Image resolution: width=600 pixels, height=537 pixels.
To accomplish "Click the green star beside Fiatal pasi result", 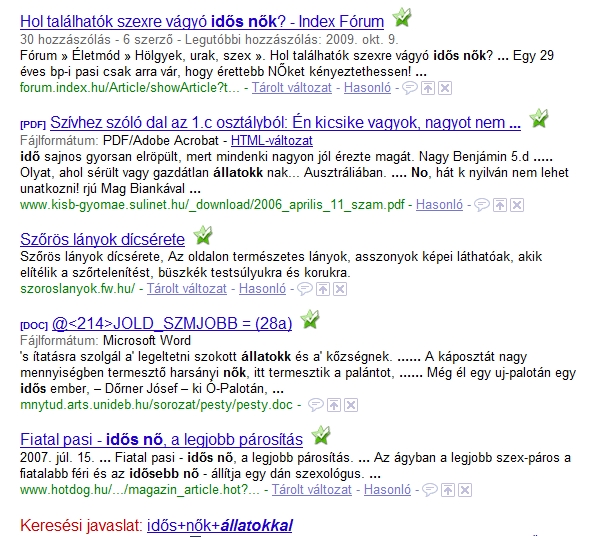I will coord(321,435).
